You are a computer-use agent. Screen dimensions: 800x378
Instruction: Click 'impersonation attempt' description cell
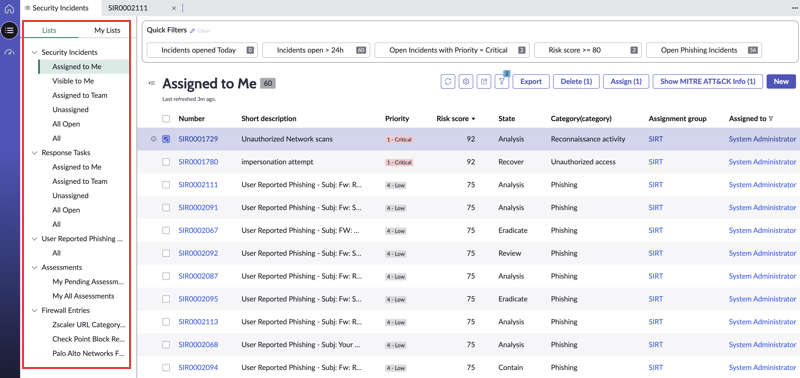tap(277, 162)
